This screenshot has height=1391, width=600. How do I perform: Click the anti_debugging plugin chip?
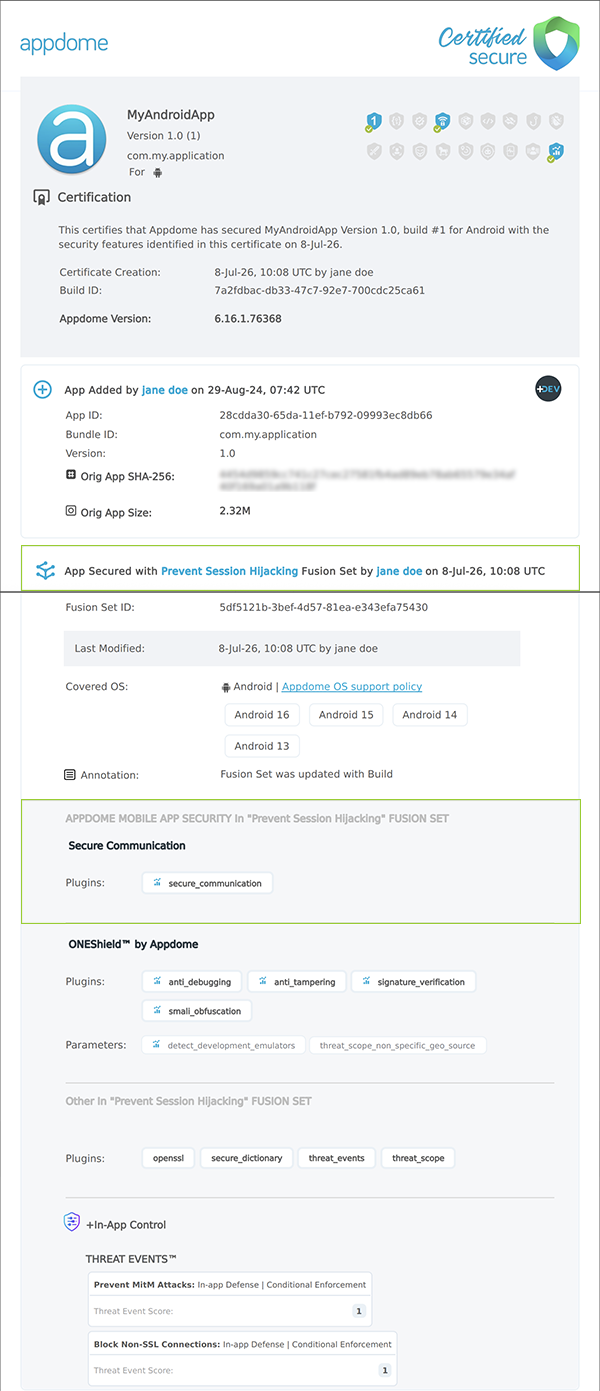[x=193, y=982]
